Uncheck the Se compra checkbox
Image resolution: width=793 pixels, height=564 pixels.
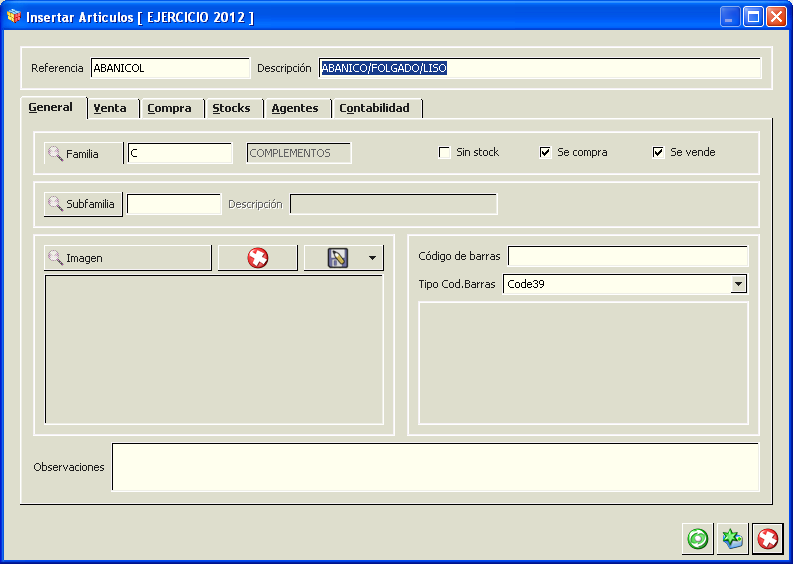pyautogui.click(x=545, y=152)
